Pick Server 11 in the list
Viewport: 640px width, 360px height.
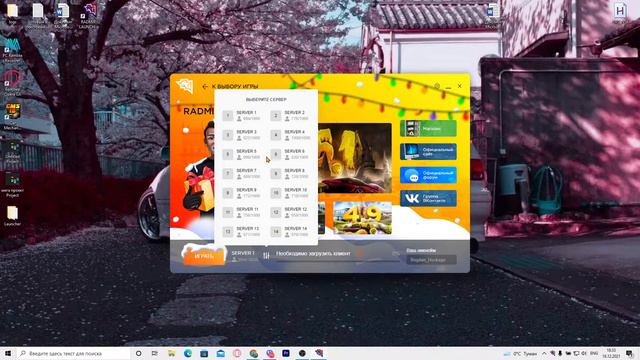(242, 212)
